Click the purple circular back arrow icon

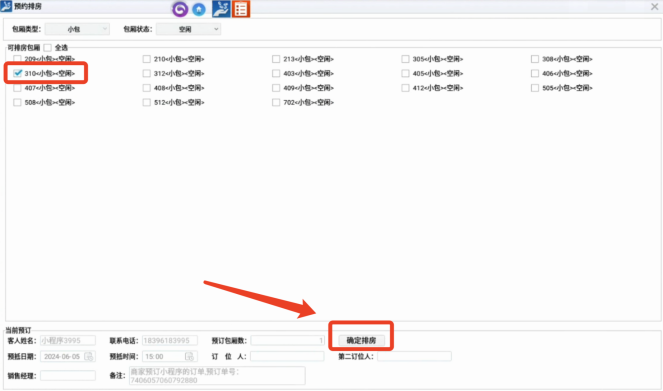(x=180, y=9)
